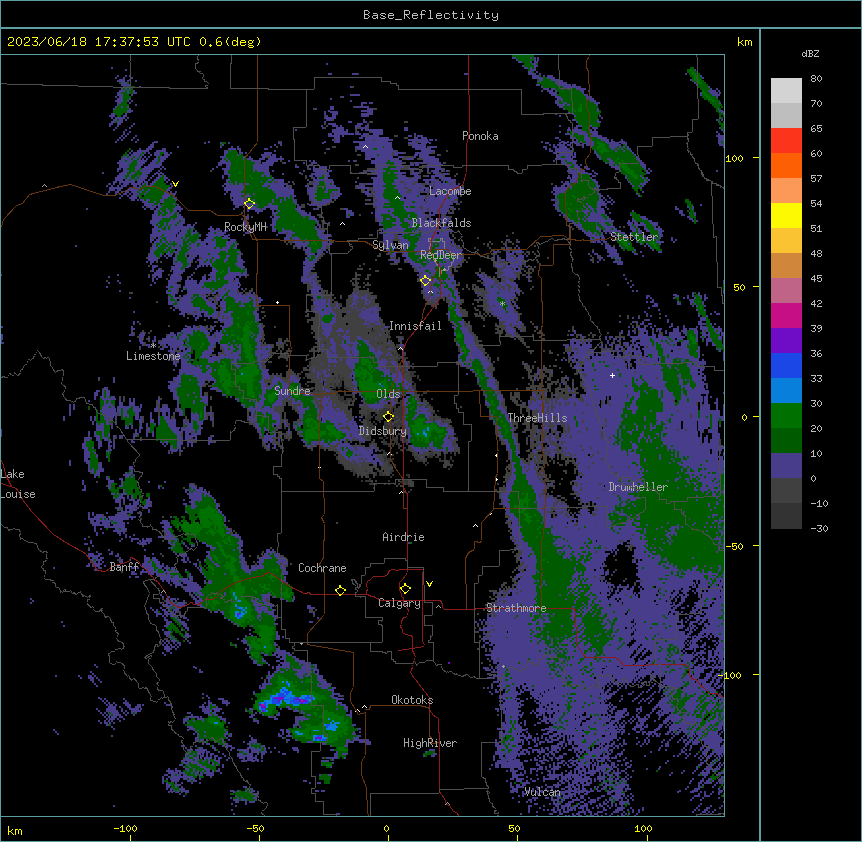The image size is (862, 842).
Task: Click the -30 value on the dBZ scale
Action: [x=819, y=528]
